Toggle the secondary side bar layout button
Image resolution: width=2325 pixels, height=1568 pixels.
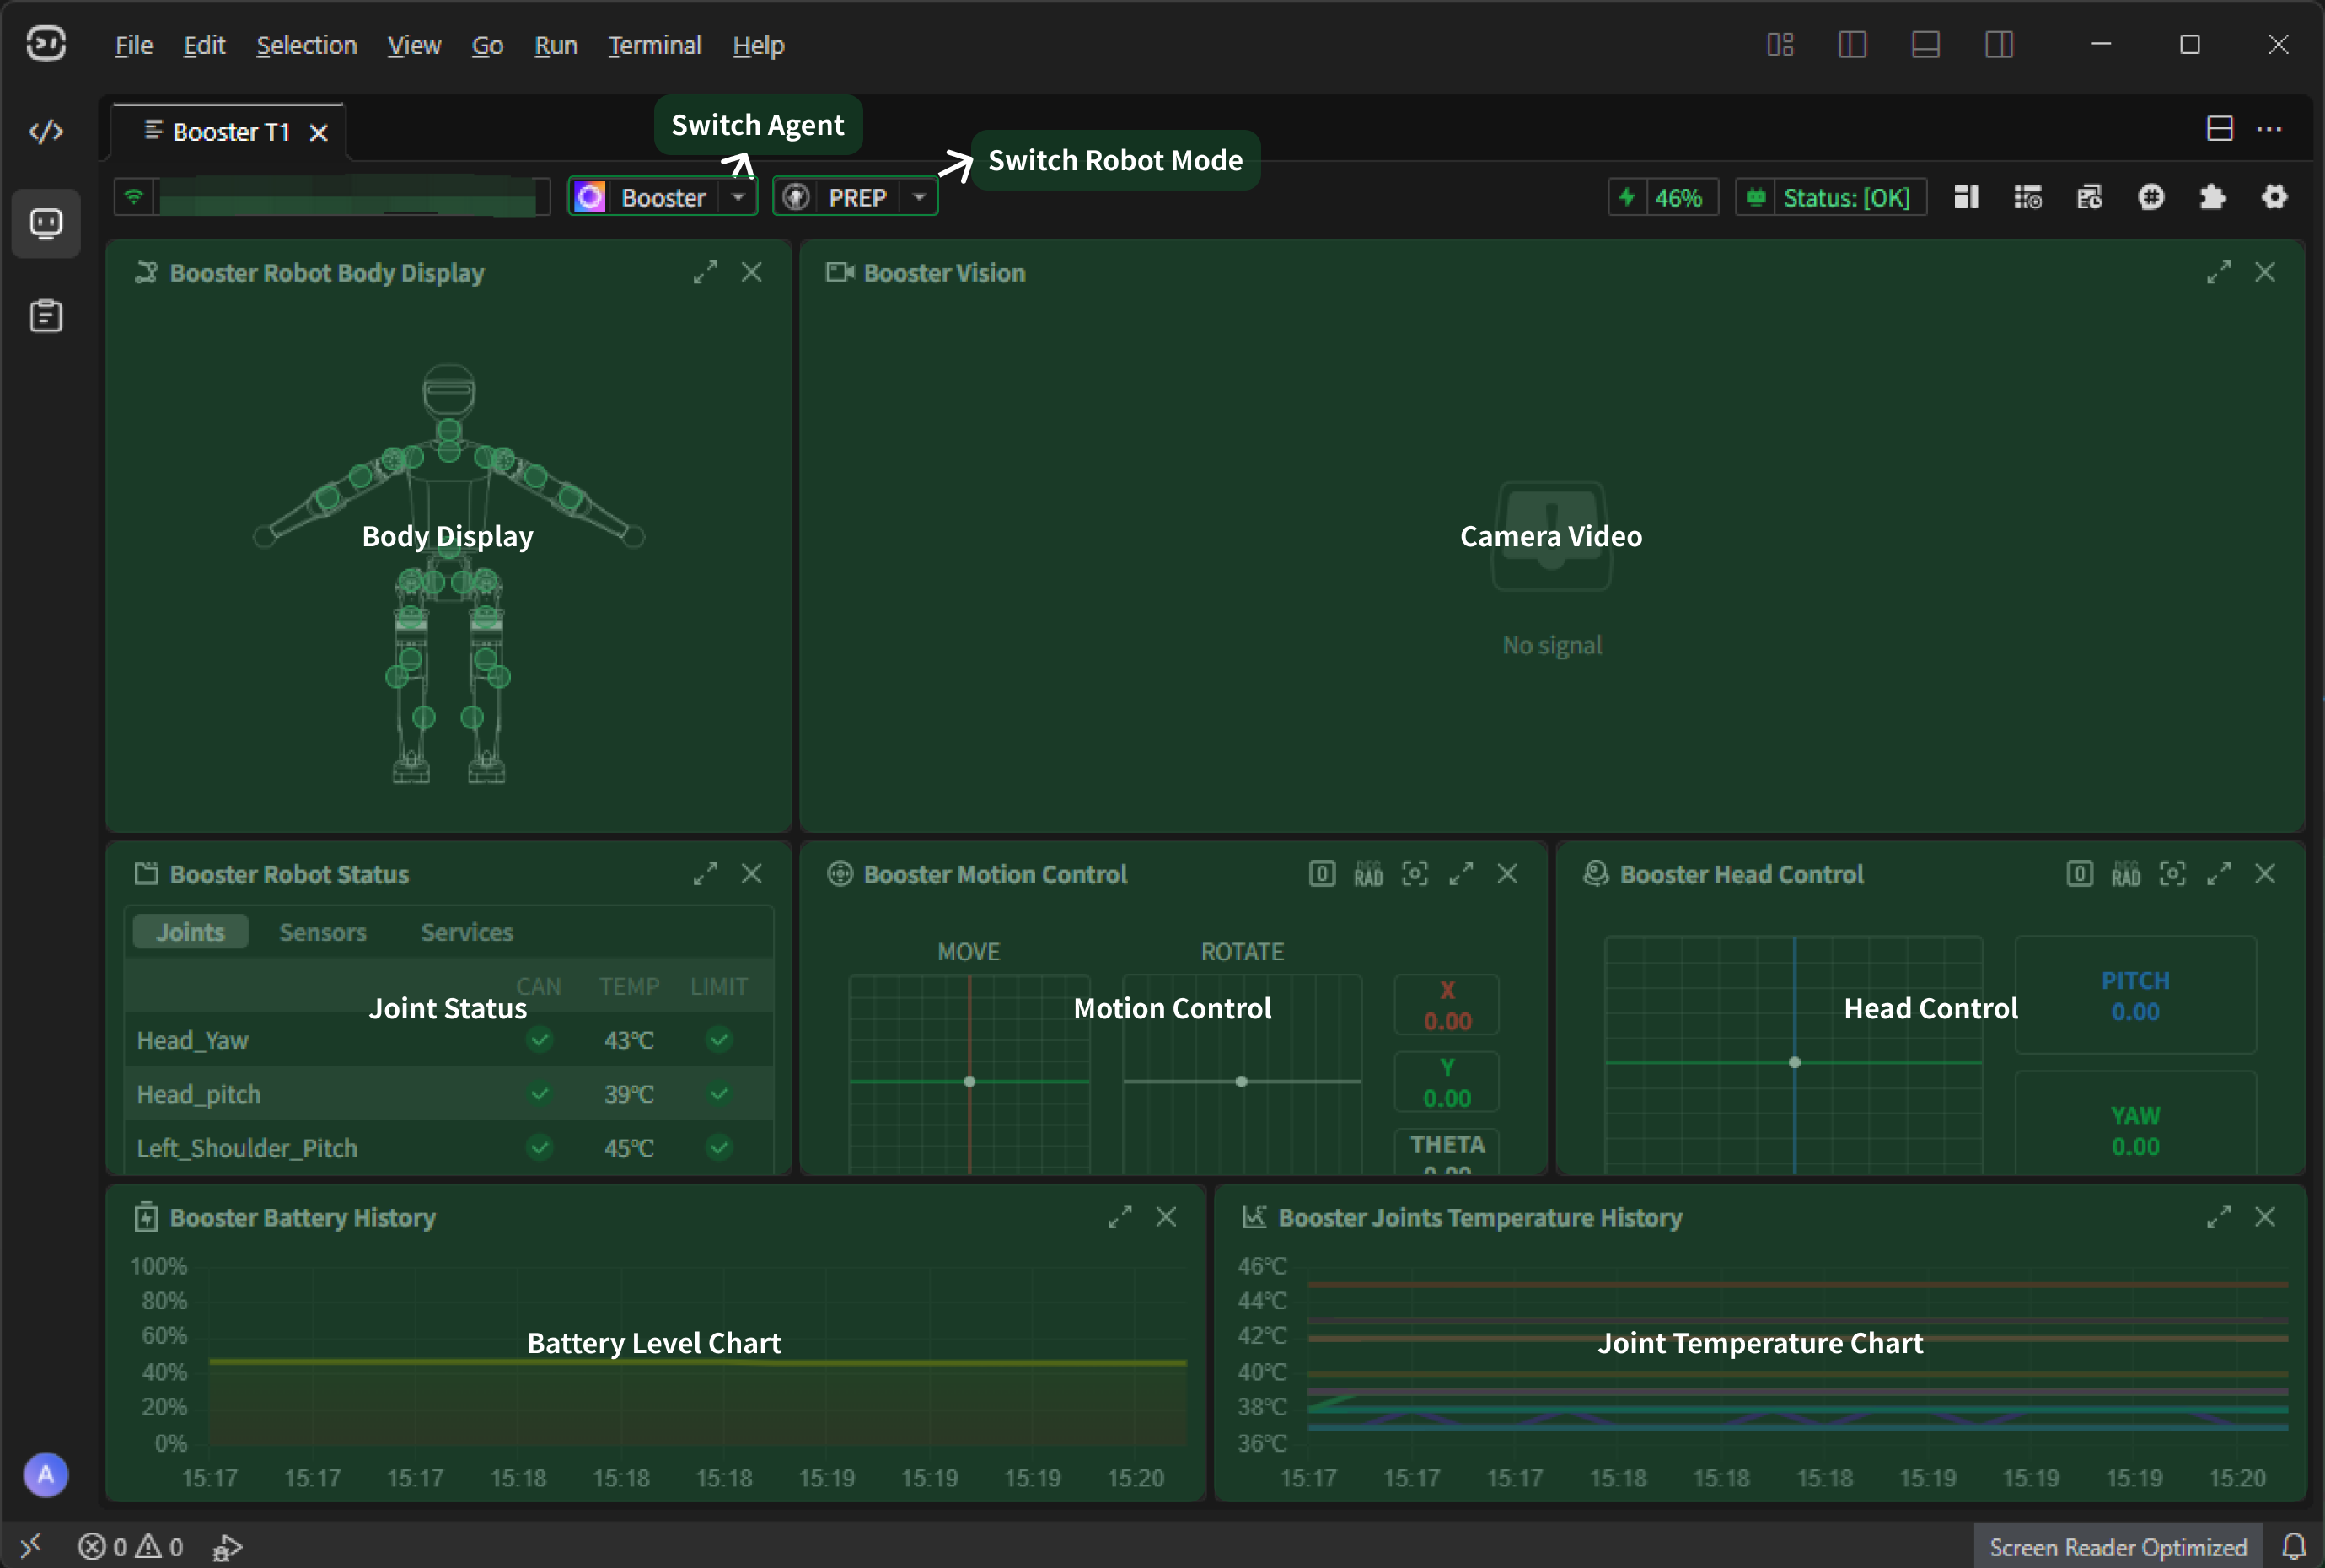(1999, 45)
